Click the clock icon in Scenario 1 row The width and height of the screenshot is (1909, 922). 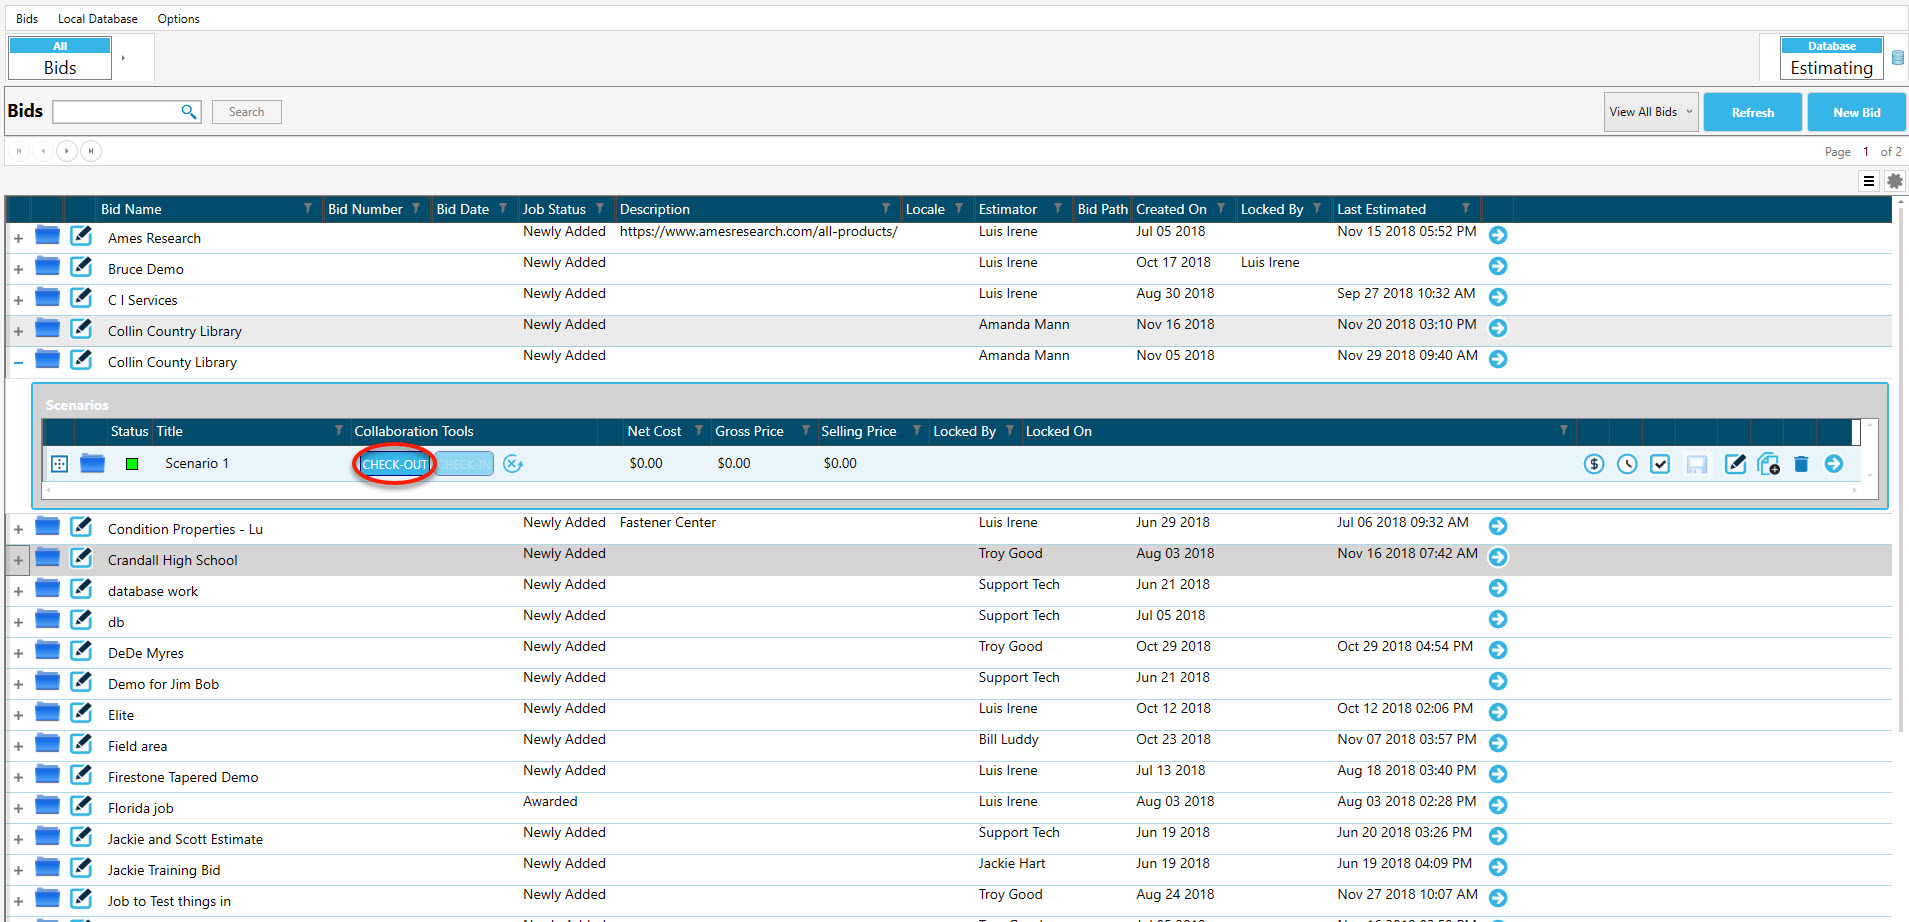click(1627, 464)
